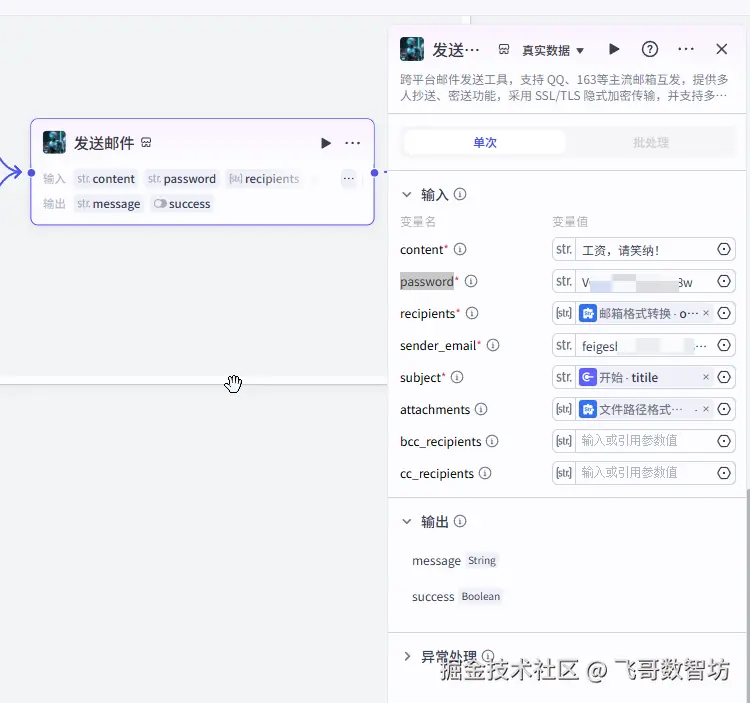Open the more options menu on 发送邮件 node card
750x703 pixels.
(353, 143)
